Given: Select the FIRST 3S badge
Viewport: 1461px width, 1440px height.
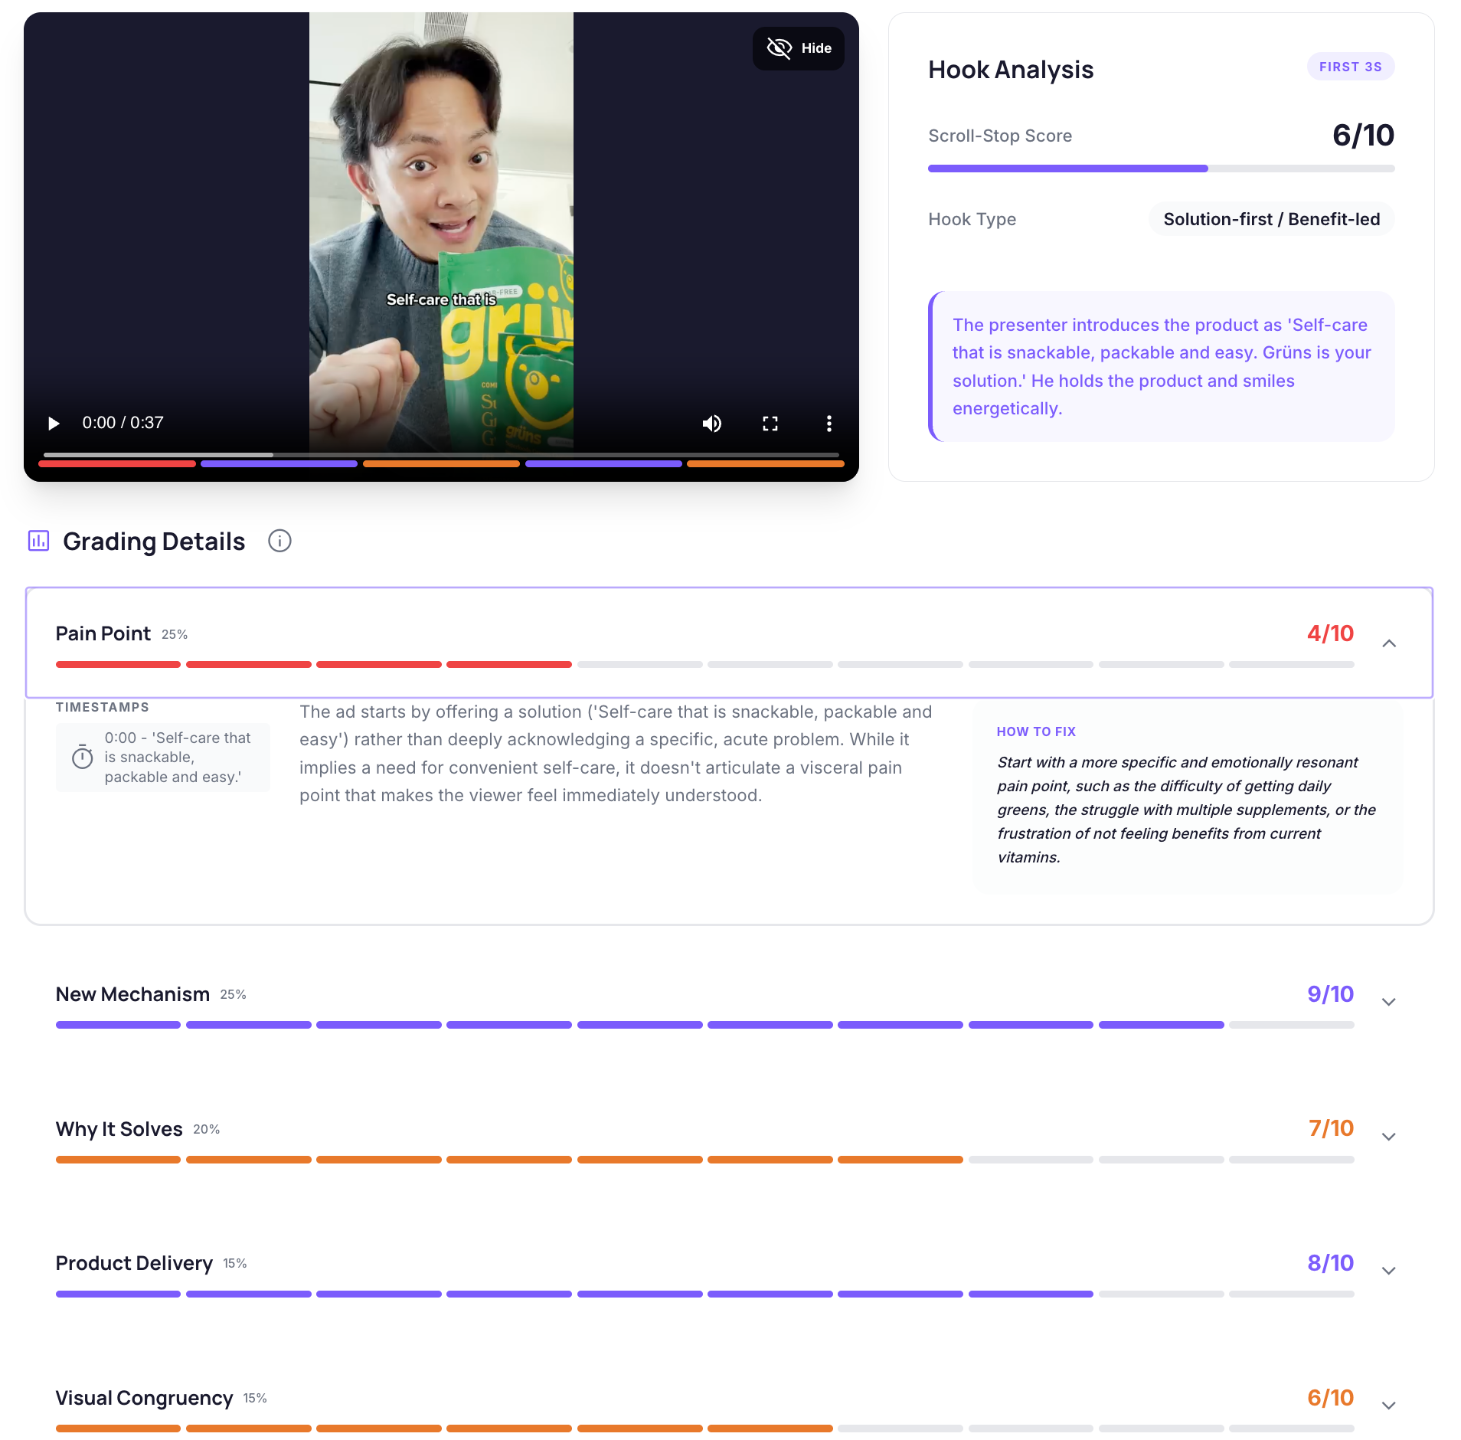Looking at the screenshot, I should pyautogui.click(x=1350, y=66).
